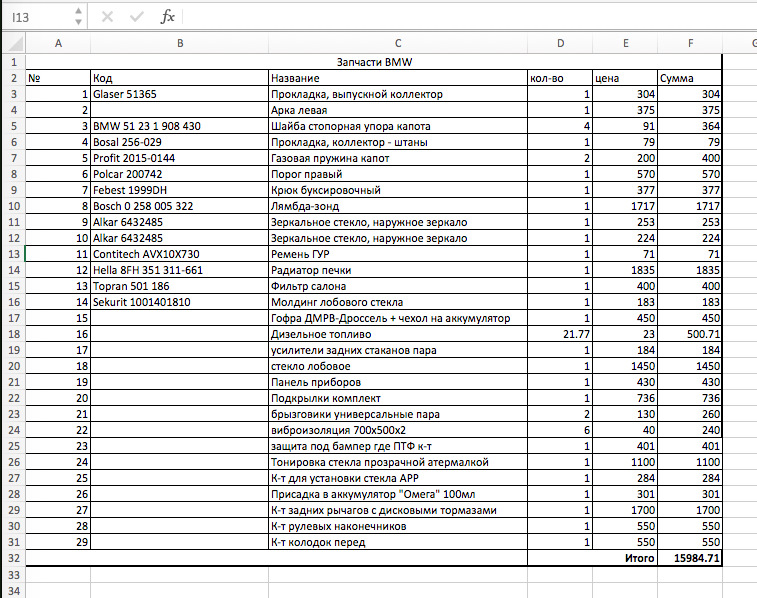Click the виброизоляция 700x500x2 cell
The width and height of the screenshot is (757, 598).
[398, 430]
